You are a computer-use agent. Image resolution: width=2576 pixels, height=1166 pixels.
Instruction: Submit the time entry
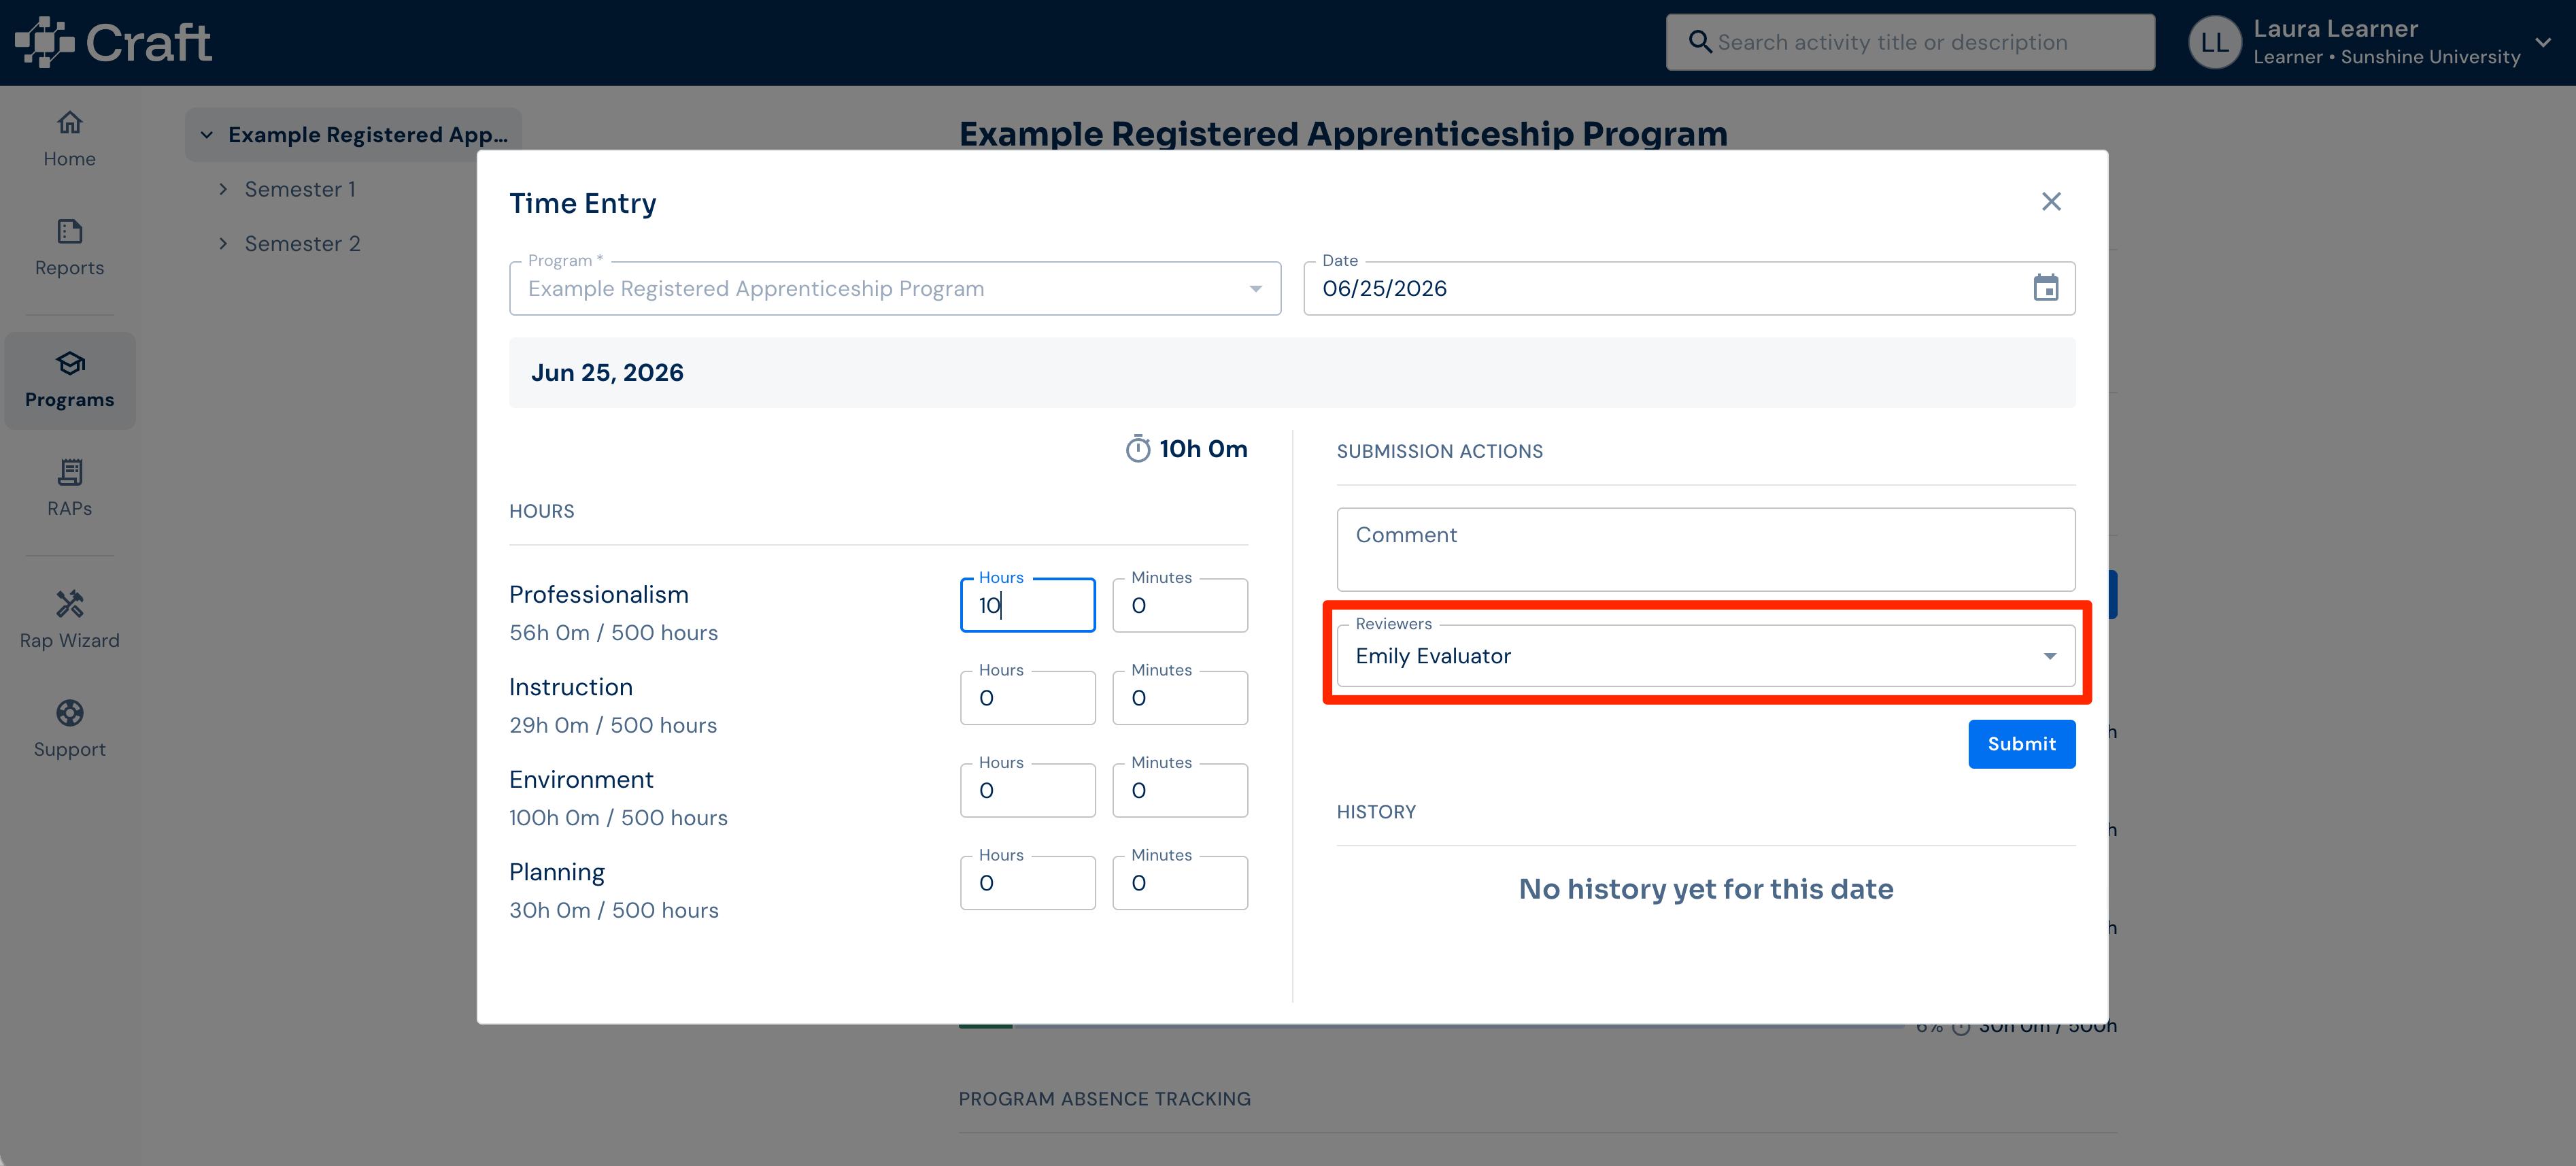click(2021, 744)
